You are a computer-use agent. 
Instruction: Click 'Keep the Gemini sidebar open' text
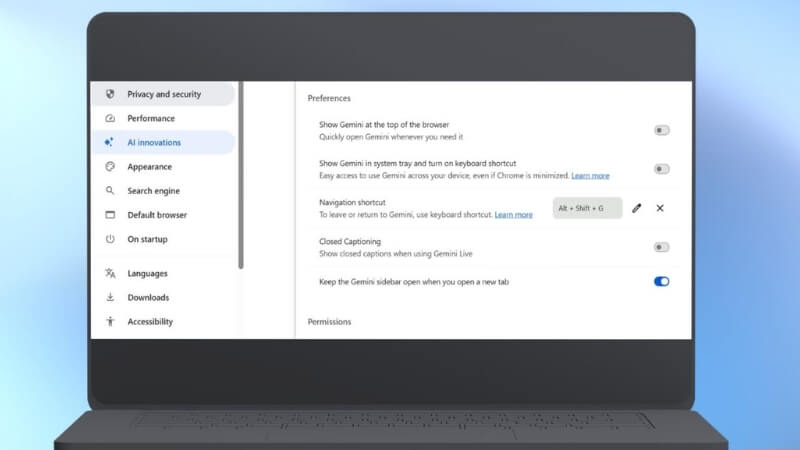click(x=414, y=282)
